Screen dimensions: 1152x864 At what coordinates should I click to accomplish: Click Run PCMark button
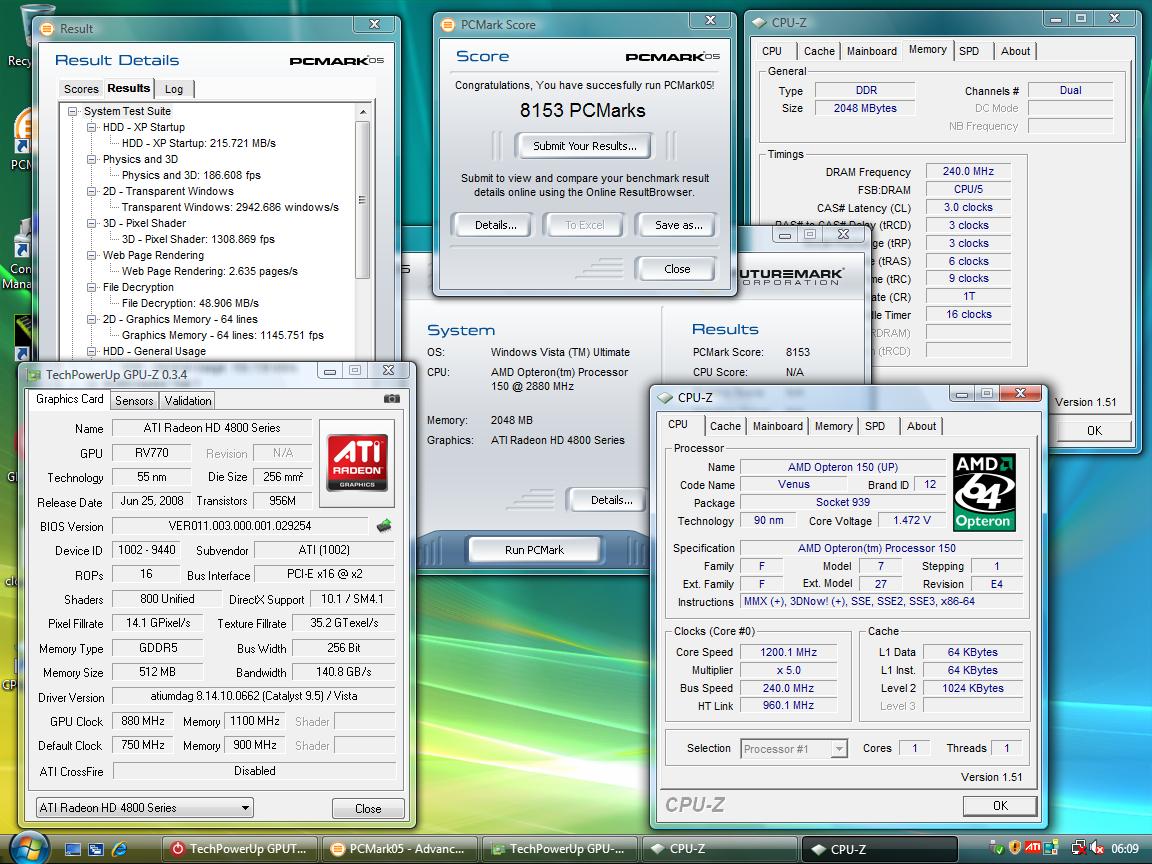point(534,550)
